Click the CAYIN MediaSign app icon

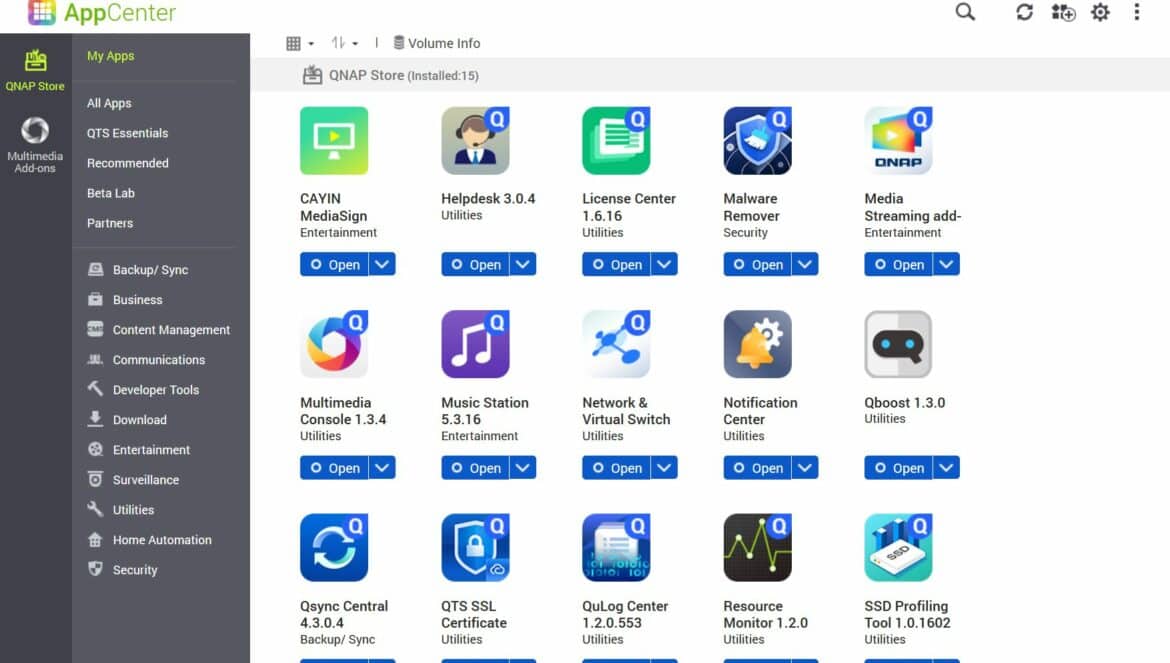click(x=334, y=140)
